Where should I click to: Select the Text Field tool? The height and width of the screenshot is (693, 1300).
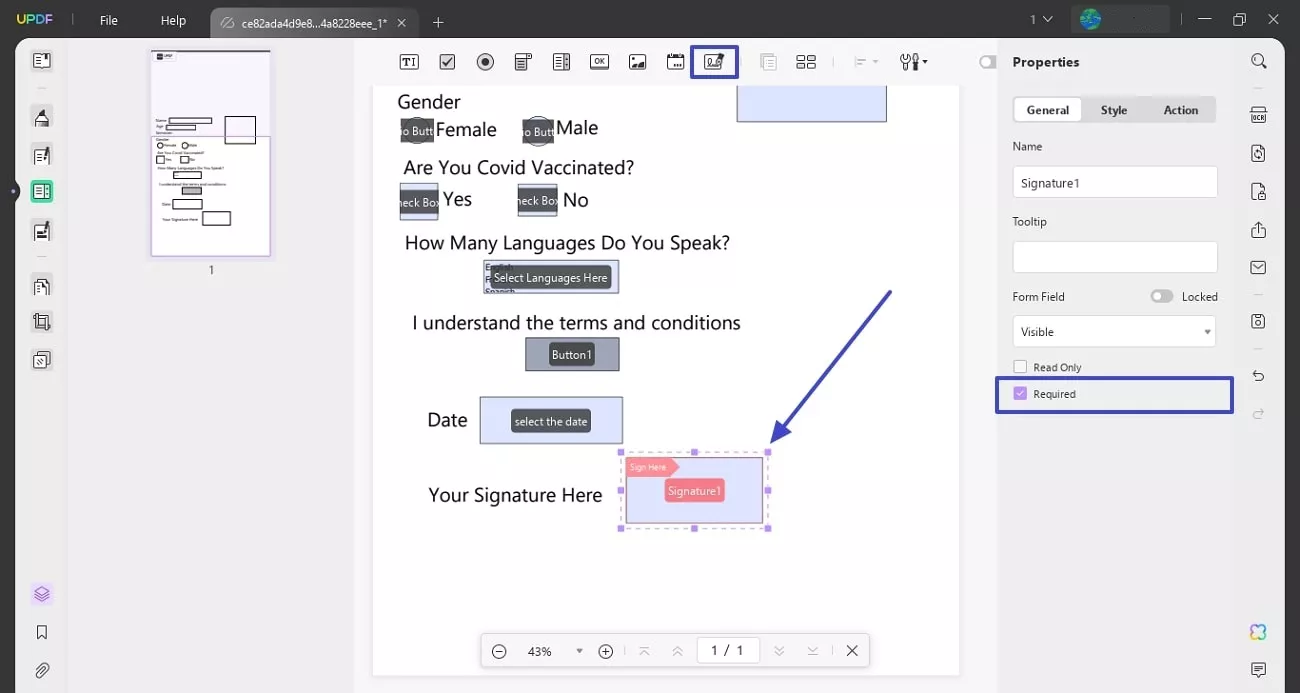pyautogui.click(x=409, y=62)
